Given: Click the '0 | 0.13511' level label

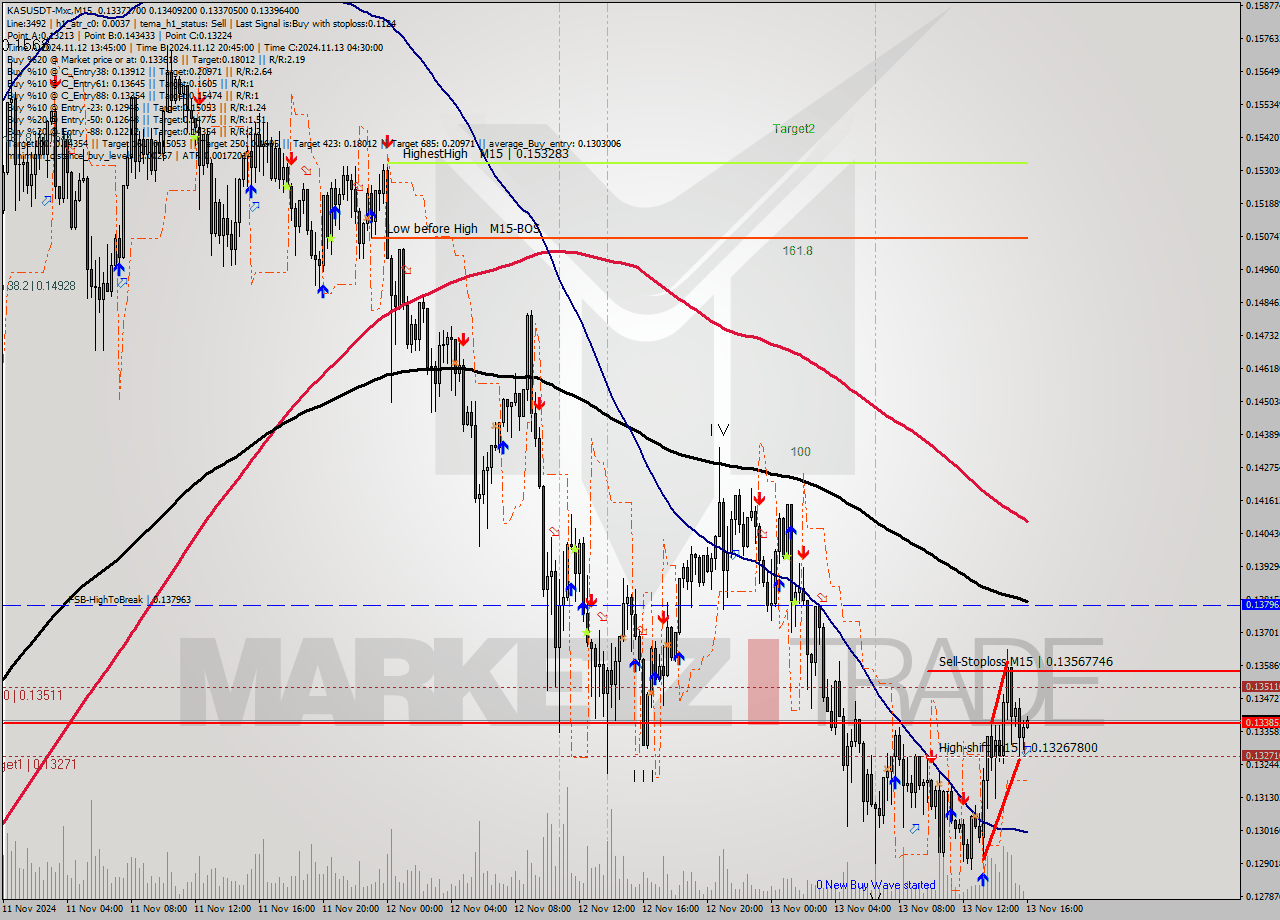Looking at the screenshot, I should click(x=33, y=695).
